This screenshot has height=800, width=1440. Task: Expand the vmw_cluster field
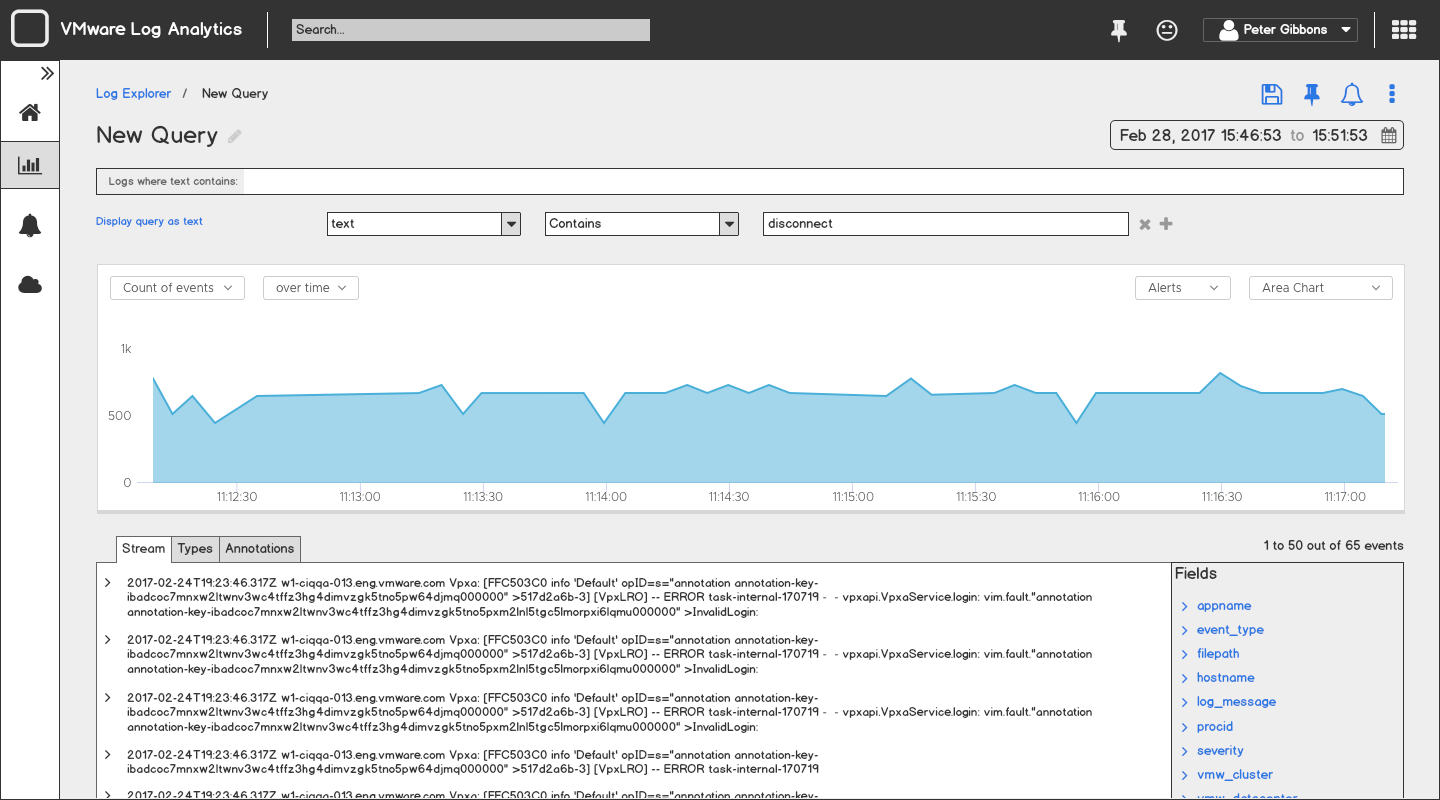(1185, 775)
